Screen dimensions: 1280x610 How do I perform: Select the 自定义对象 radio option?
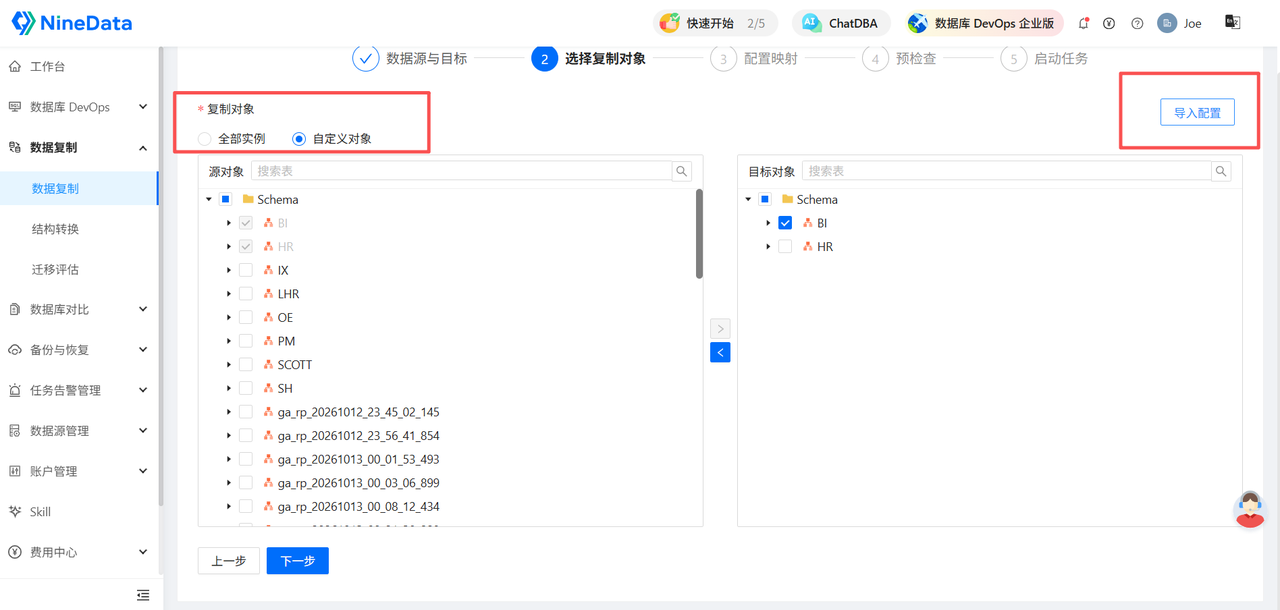pyautogui.click(x=299, y=139)
